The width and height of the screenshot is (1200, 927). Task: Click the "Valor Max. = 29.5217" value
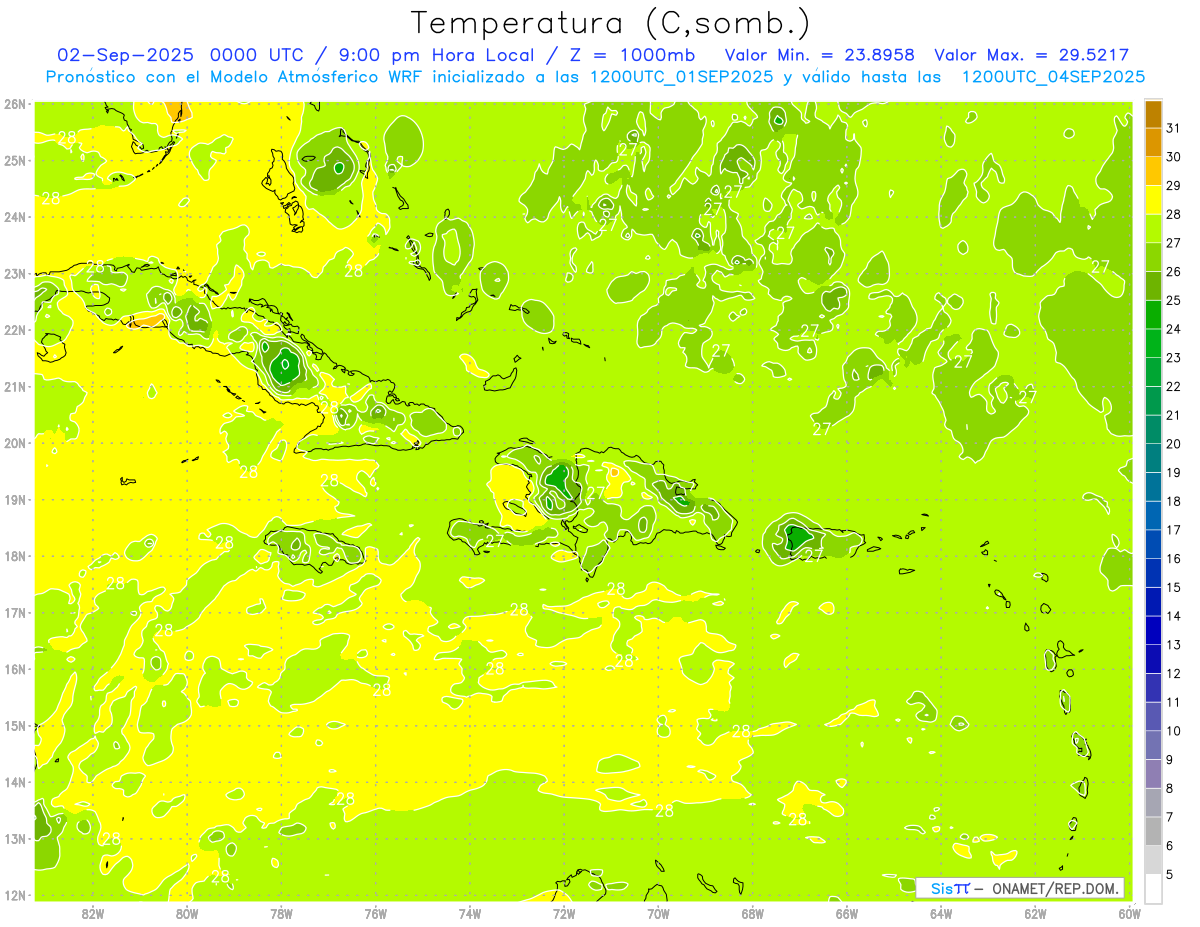(x=1032, y=55)
